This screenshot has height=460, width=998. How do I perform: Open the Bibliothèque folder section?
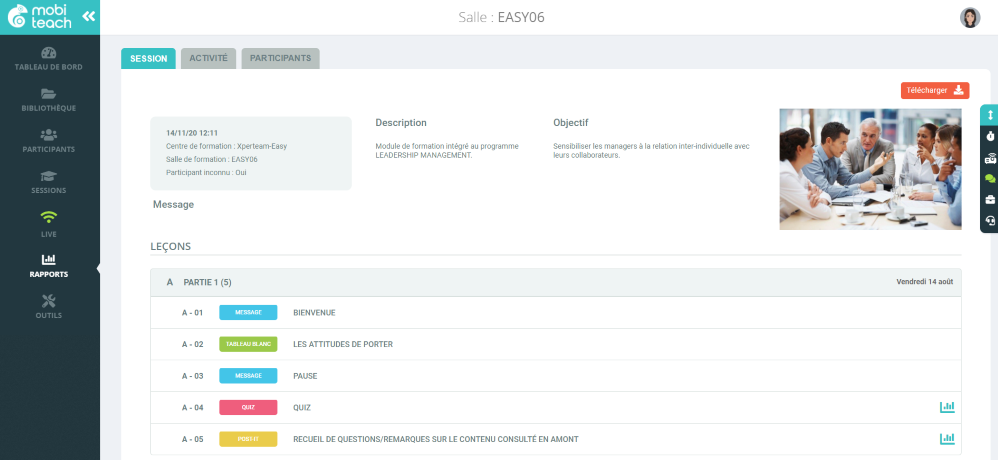pos(48,100)
